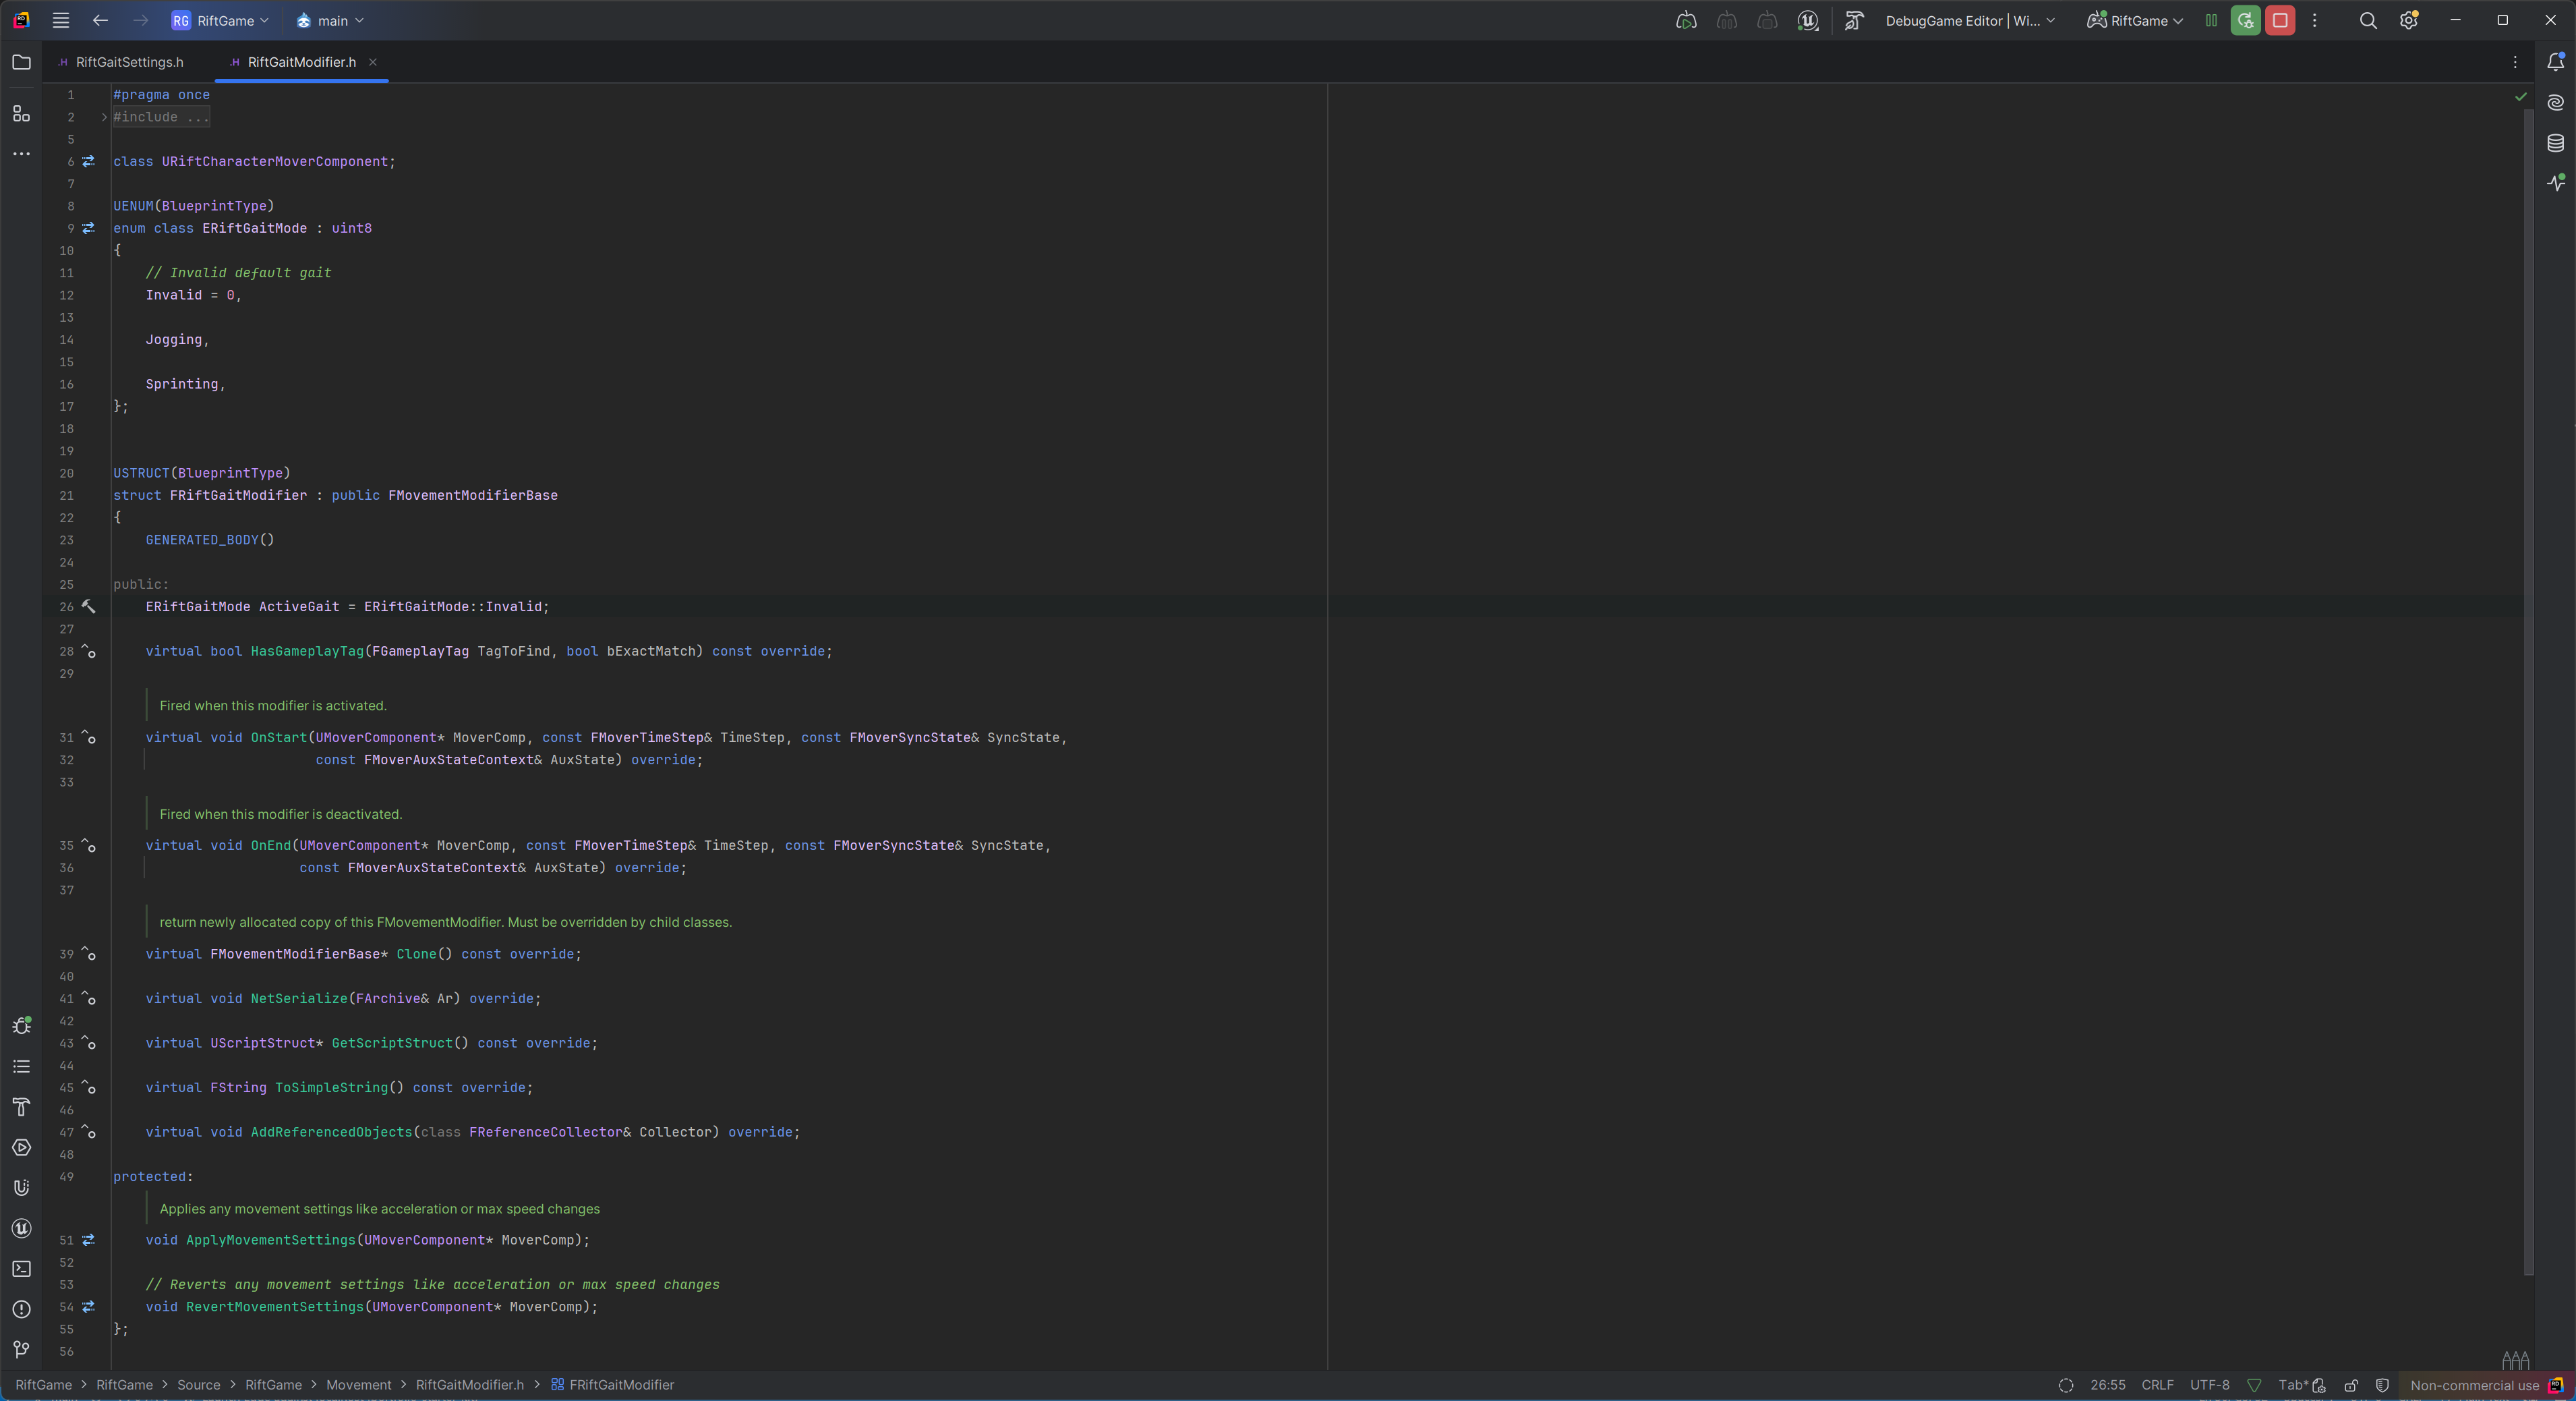This screenshot has height=1401, width=2576.
Task: Click the cursor position 26:55 indicator
Action: [2107, 1385]
